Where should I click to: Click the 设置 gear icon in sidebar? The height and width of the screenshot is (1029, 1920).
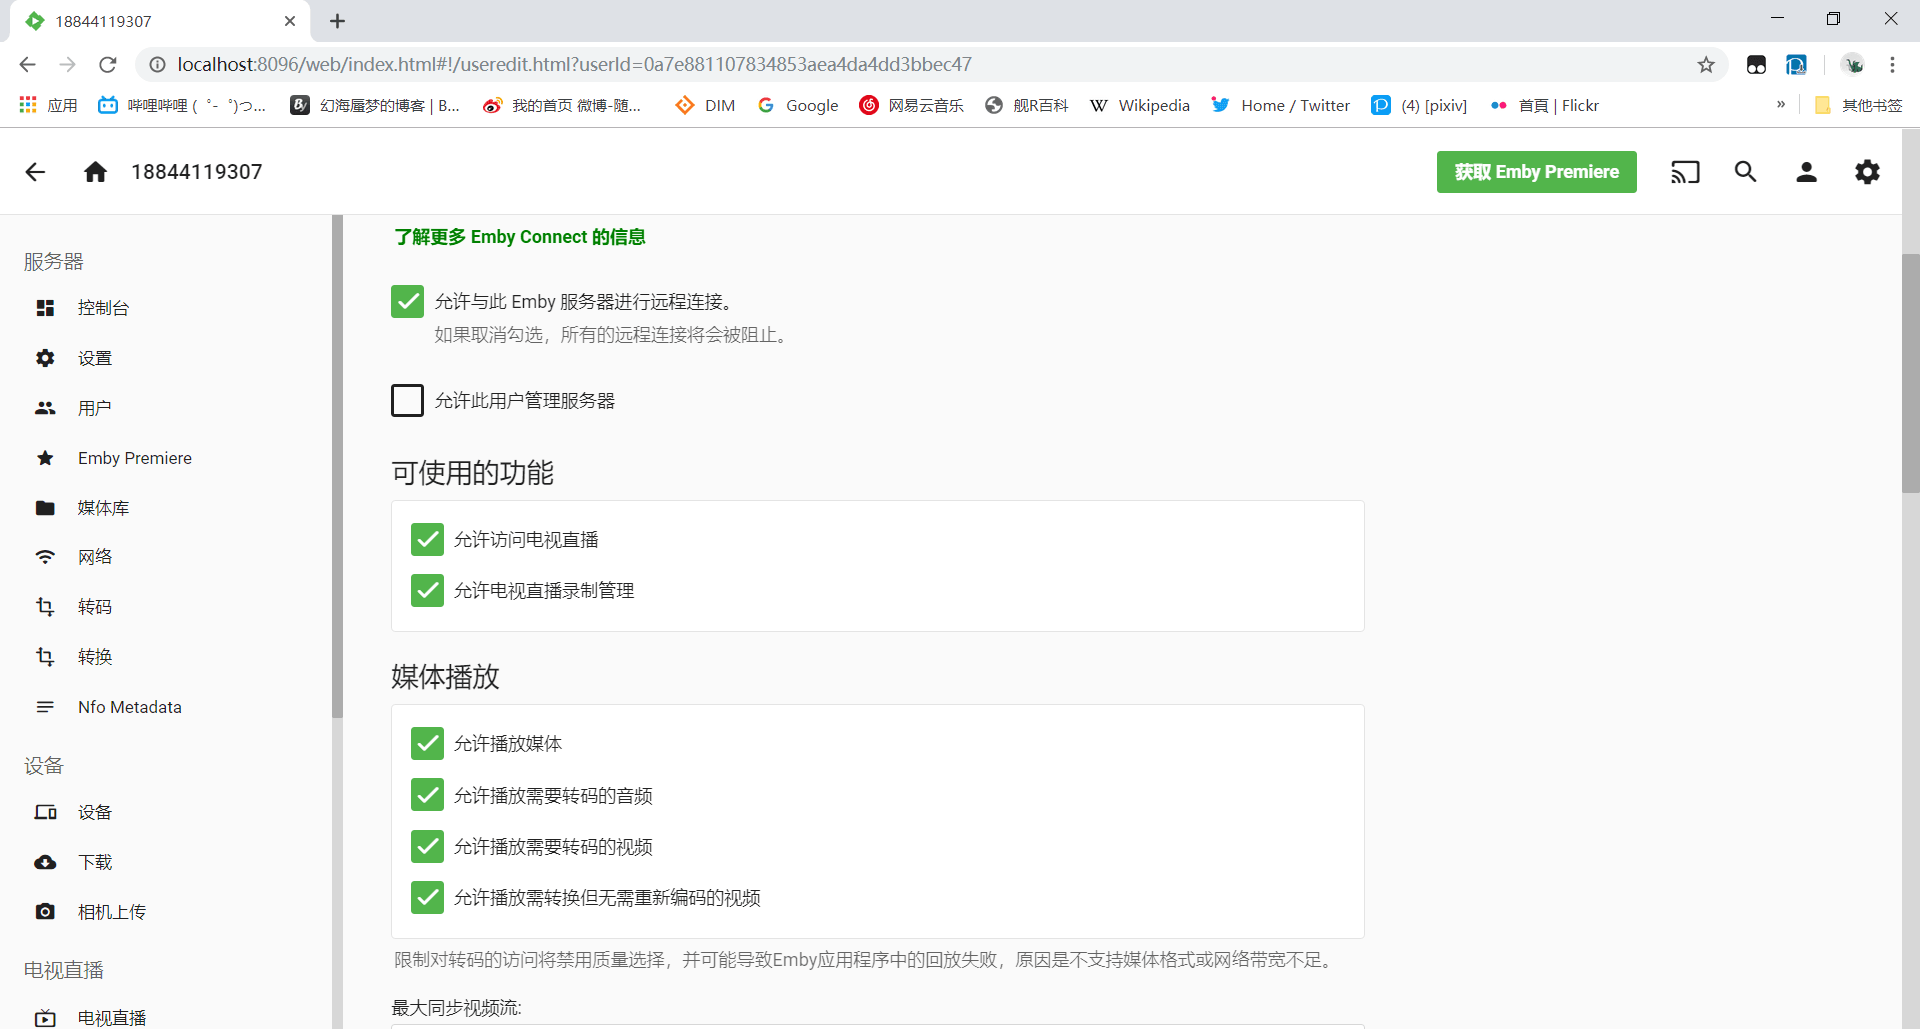pos(45,358)
